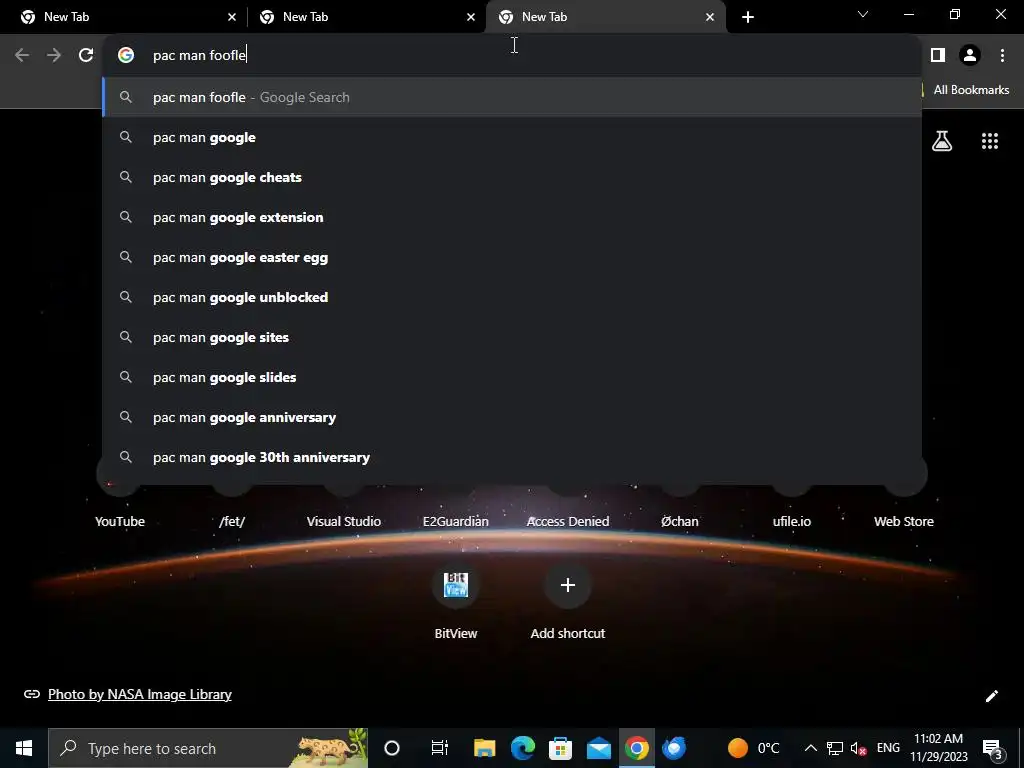The image size is (1024, 768).
Task: Close the first New Tab
Action: 232,17
